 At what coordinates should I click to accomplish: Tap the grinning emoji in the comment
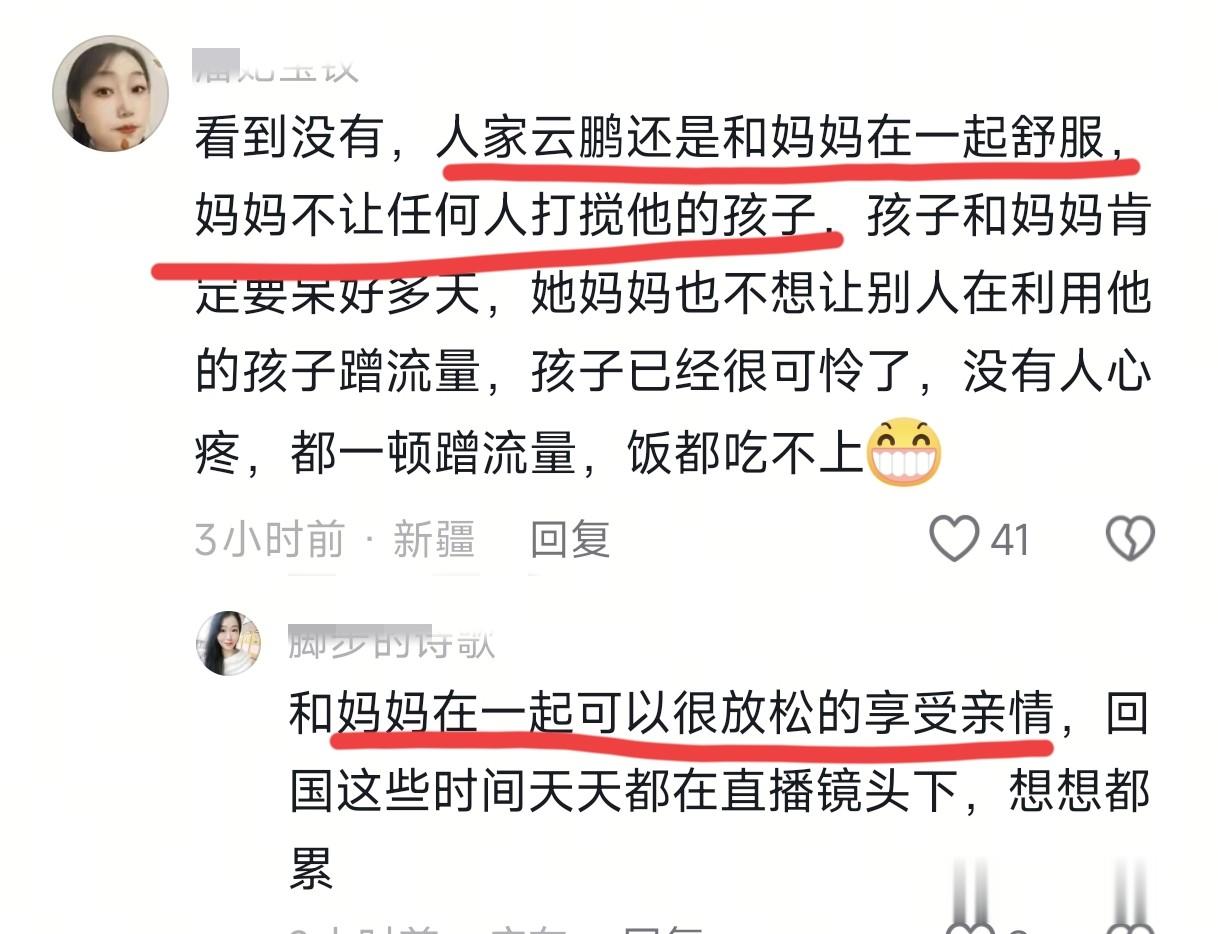904,452
